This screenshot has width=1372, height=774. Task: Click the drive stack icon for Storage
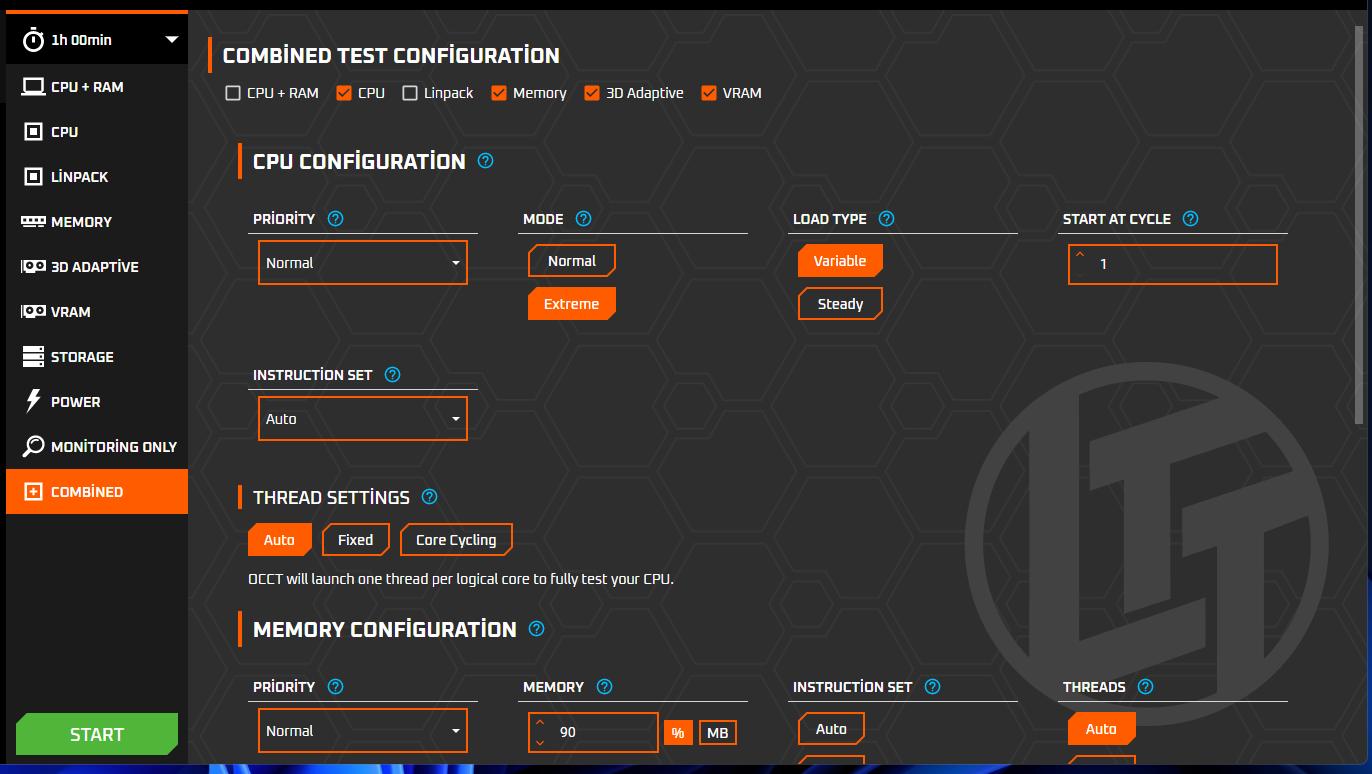[33, 357]
